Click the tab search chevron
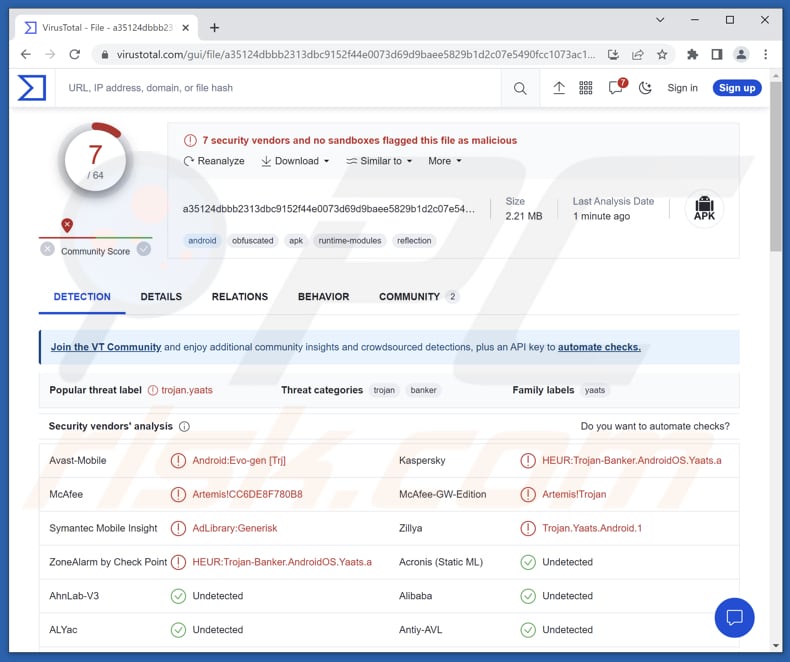 click(660, 20)
